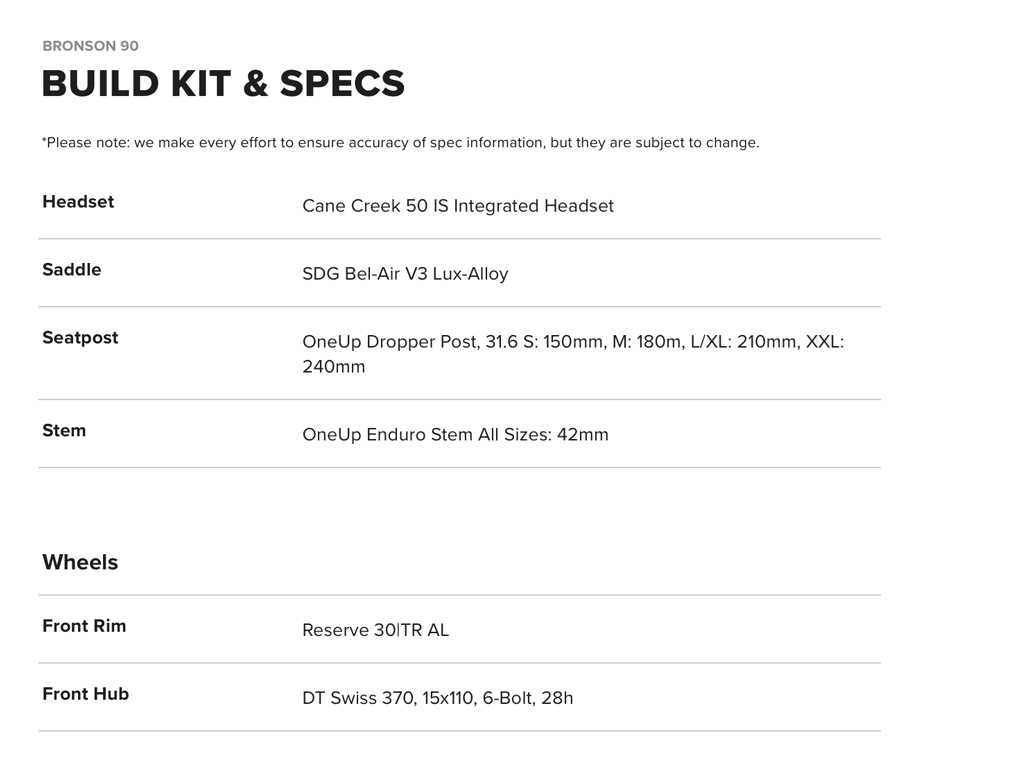Select the Stem row label
The width and height of the screenshot is (1024, 768).
pos(64,431)
